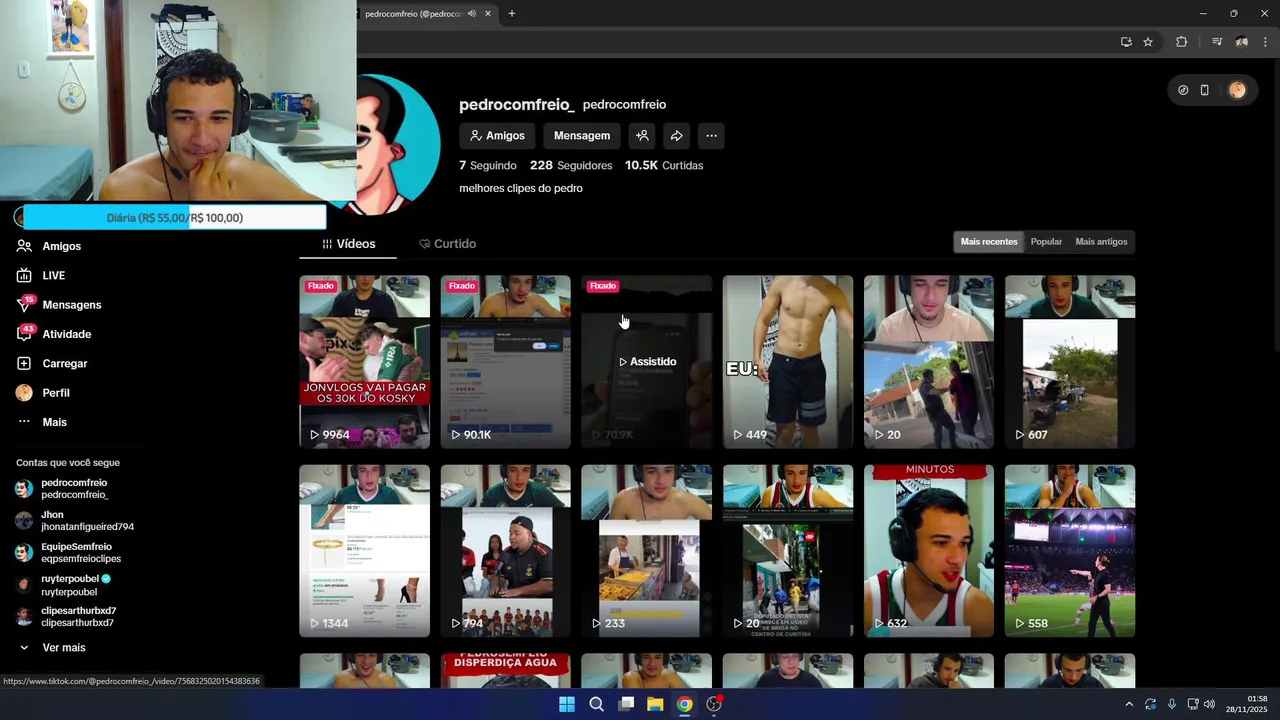This screenshot has height=720, width=1280.
Task: Switch to the Curtido tab
Action: tap(447, 244)
